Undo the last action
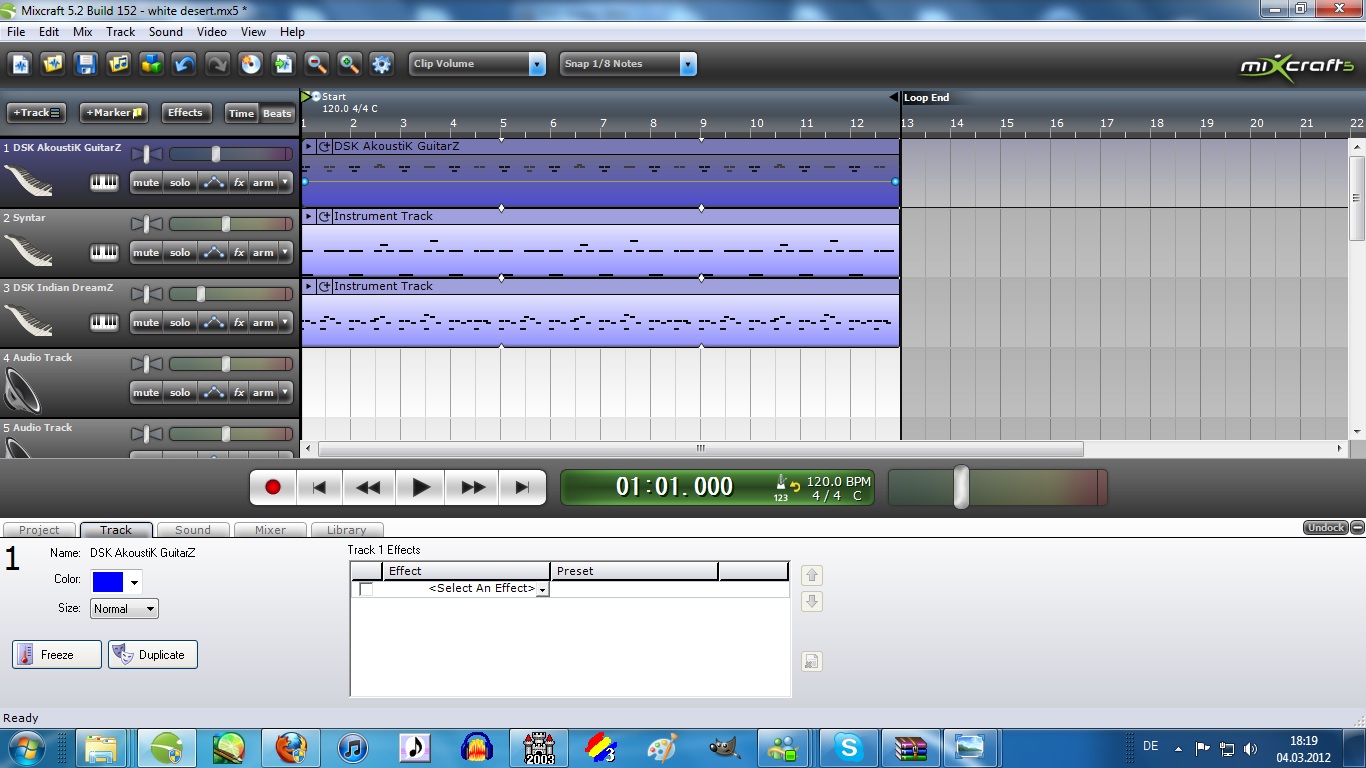Viewport: 1366px width, 768px height. point(185,64)
